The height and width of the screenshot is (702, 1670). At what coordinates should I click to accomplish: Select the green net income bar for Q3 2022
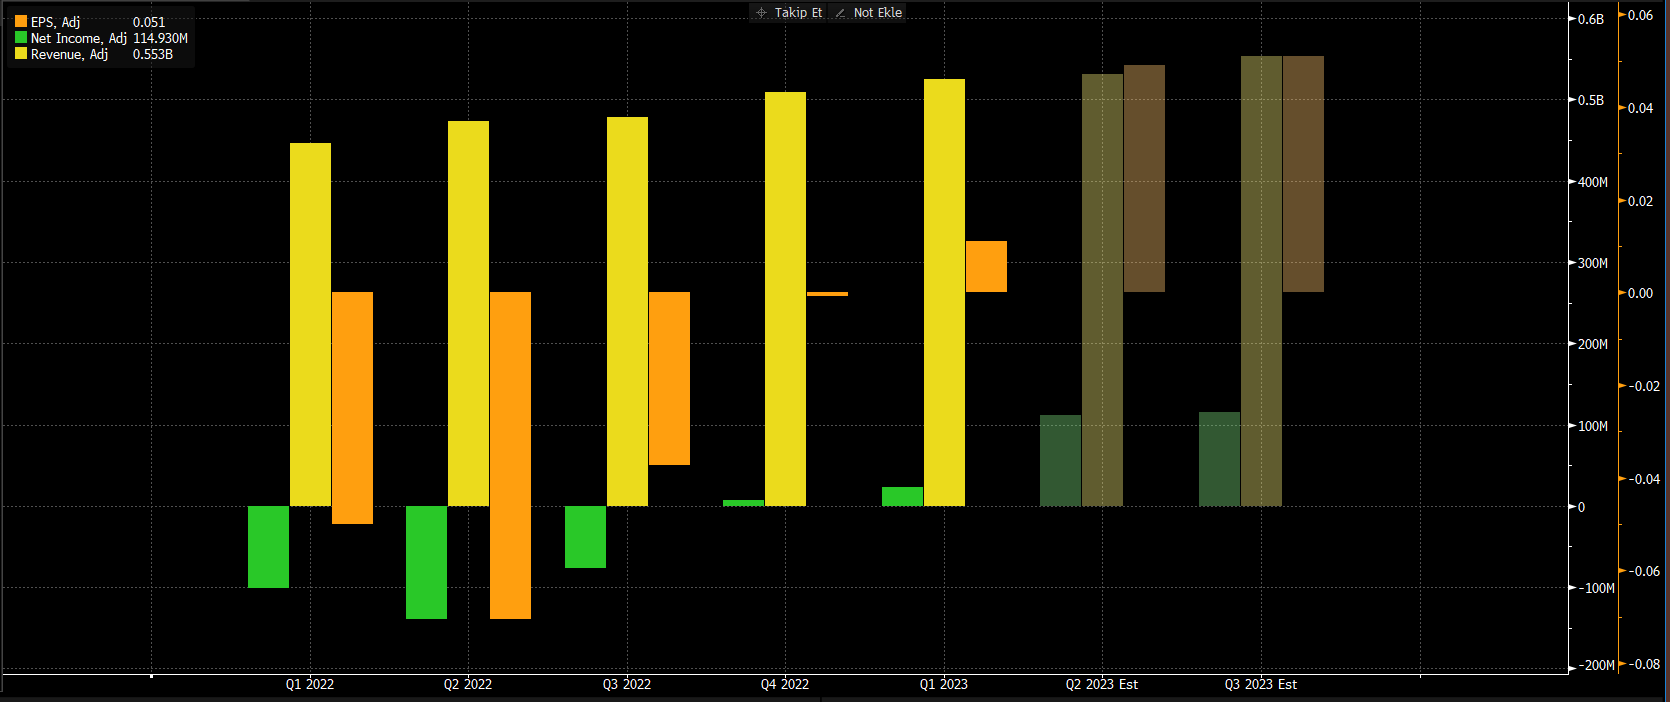[x=585, y=537]
